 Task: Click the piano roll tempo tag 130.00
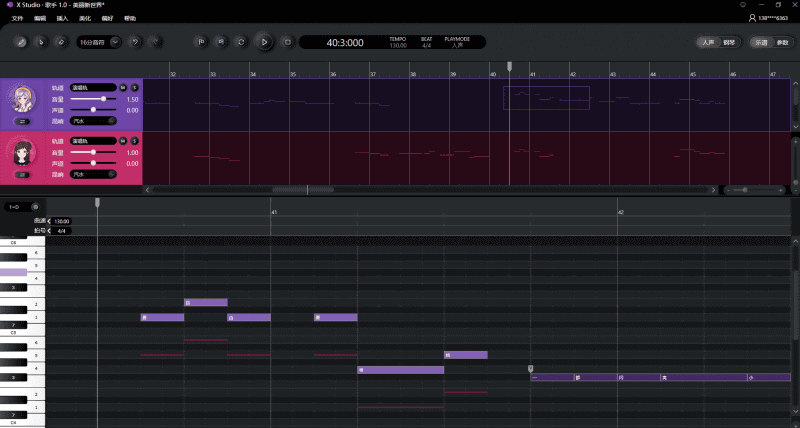62,221
